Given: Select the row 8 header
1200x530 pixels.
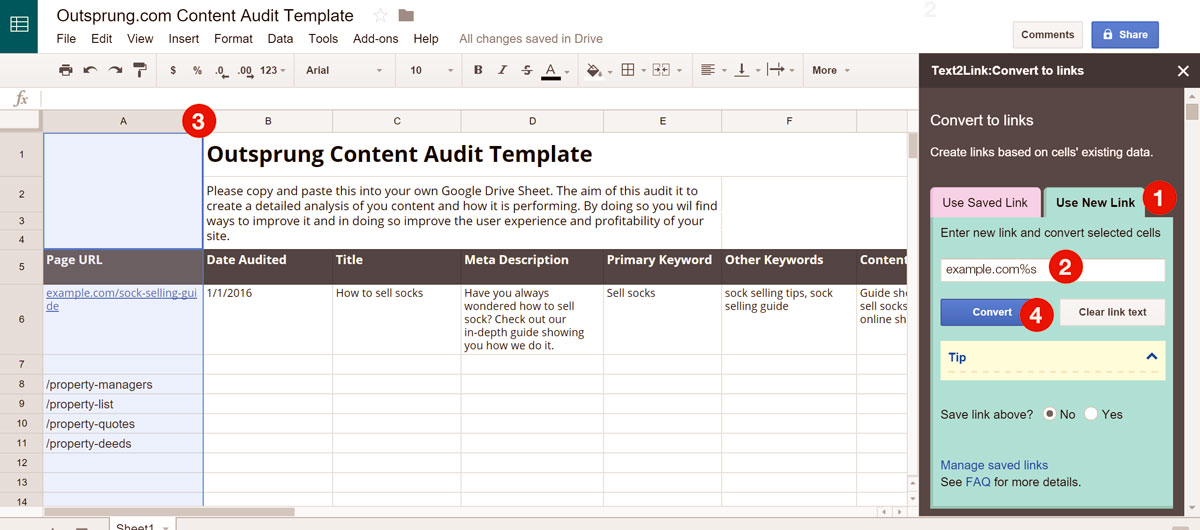Looking at the screenshot, I should point(21,384).
